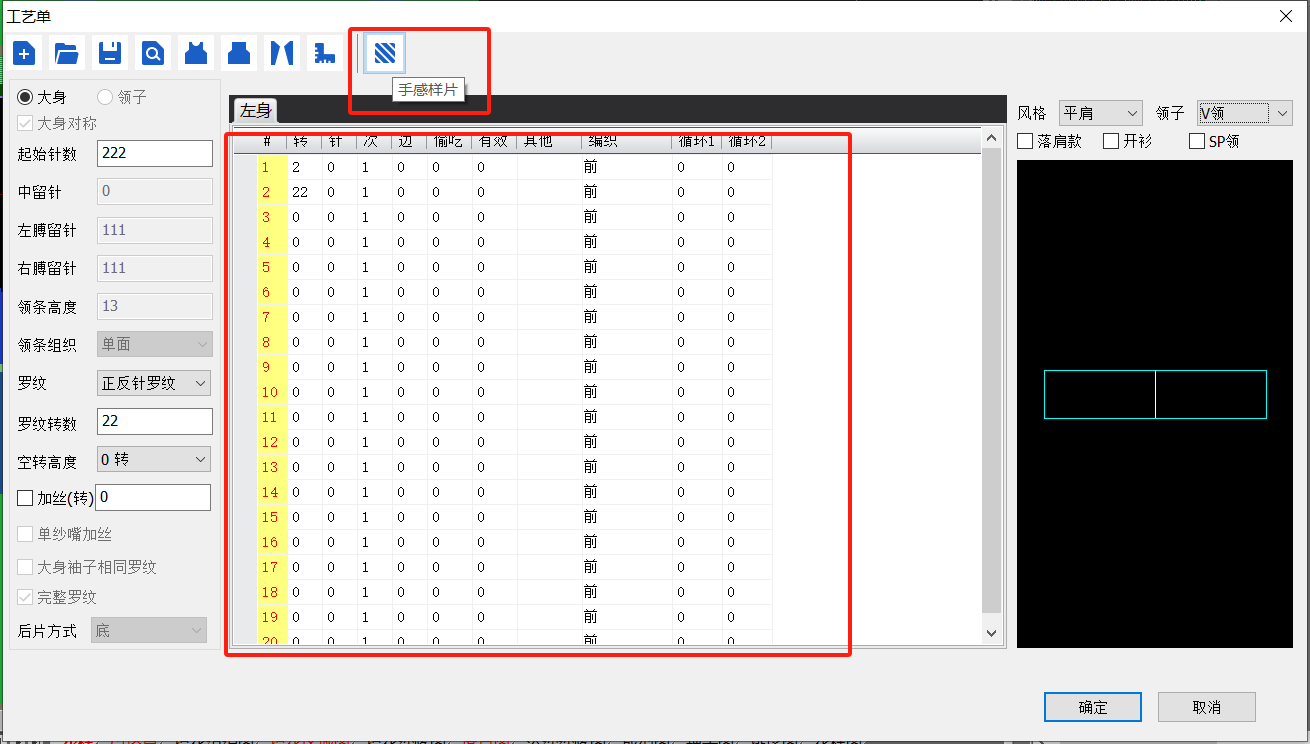Viewport: 1310px width, 744px height.
Task: Toggle the 大身对称 checkbox
Action: [25, 123]
